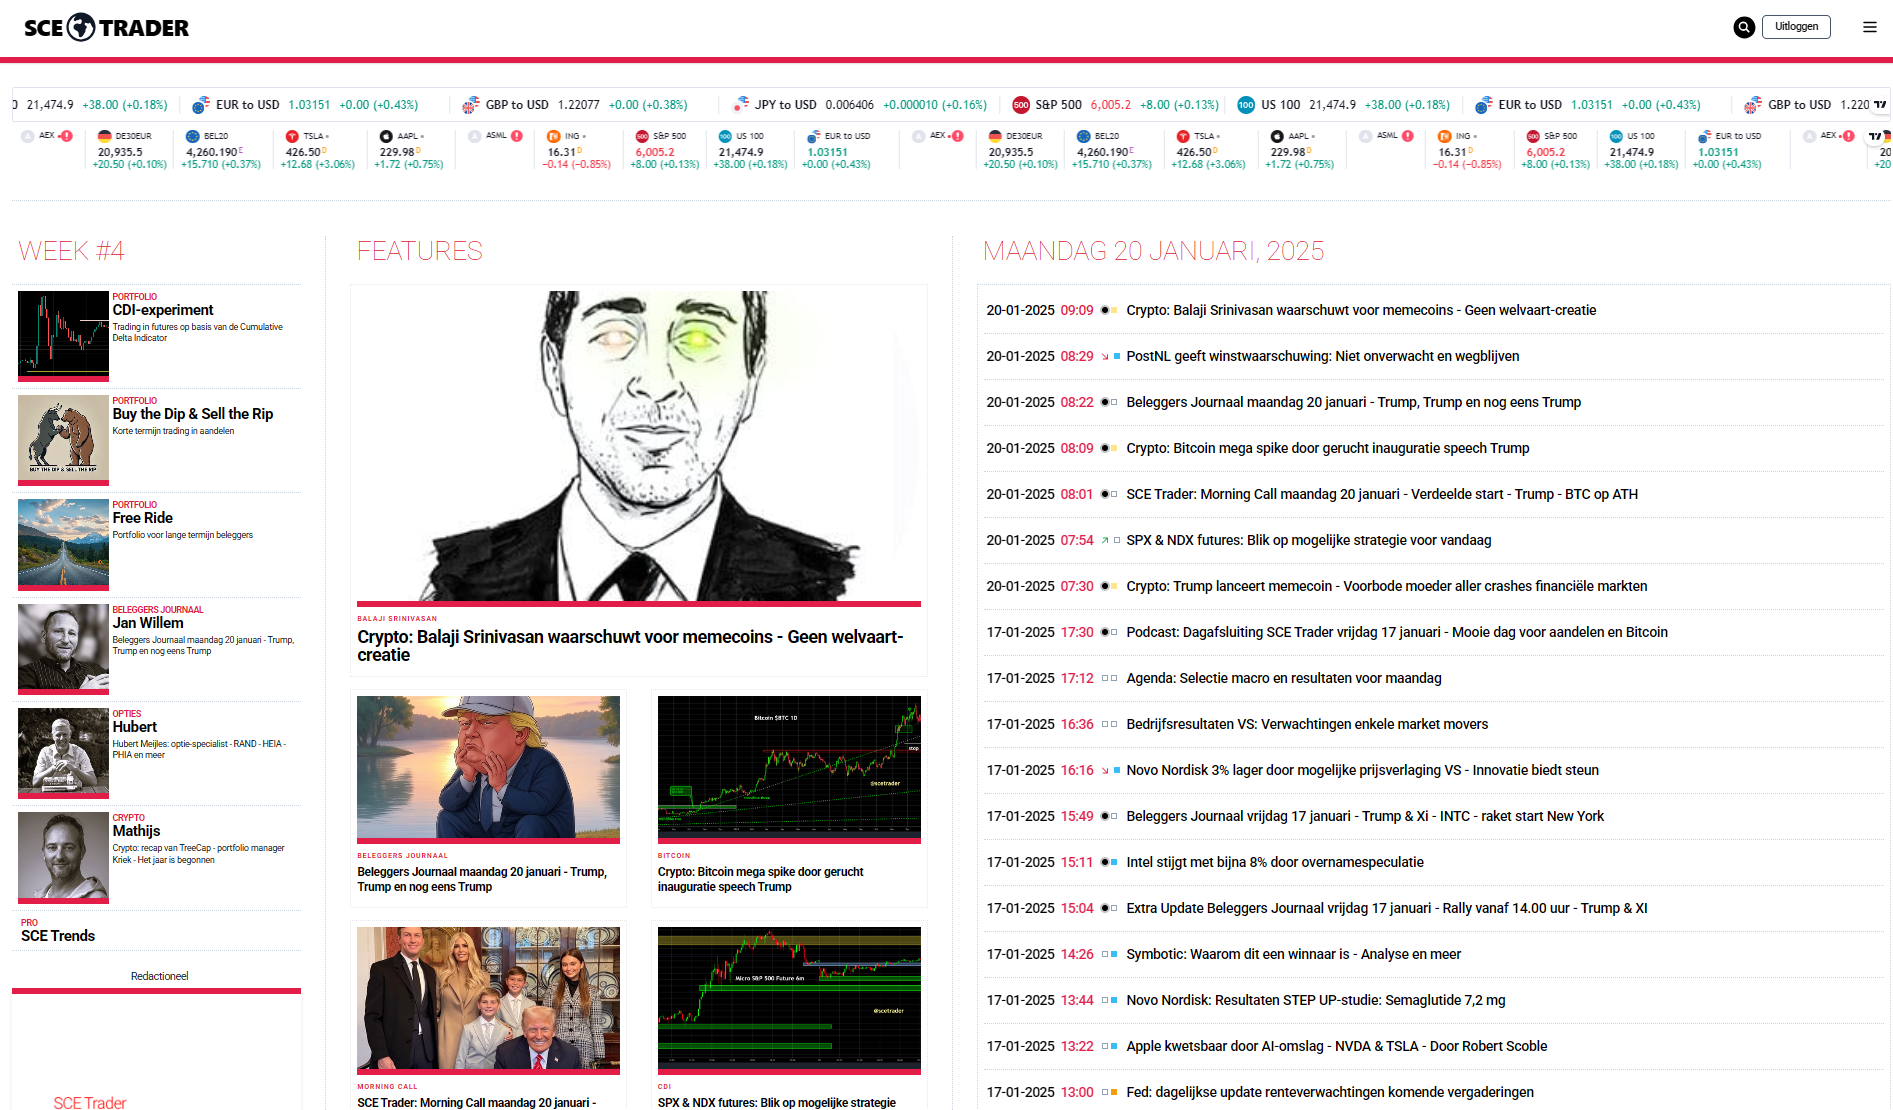Open Apple kwetsbaar door AI-omslag headline
Screen dimensions: 1893x1110
point(1336,1046)
